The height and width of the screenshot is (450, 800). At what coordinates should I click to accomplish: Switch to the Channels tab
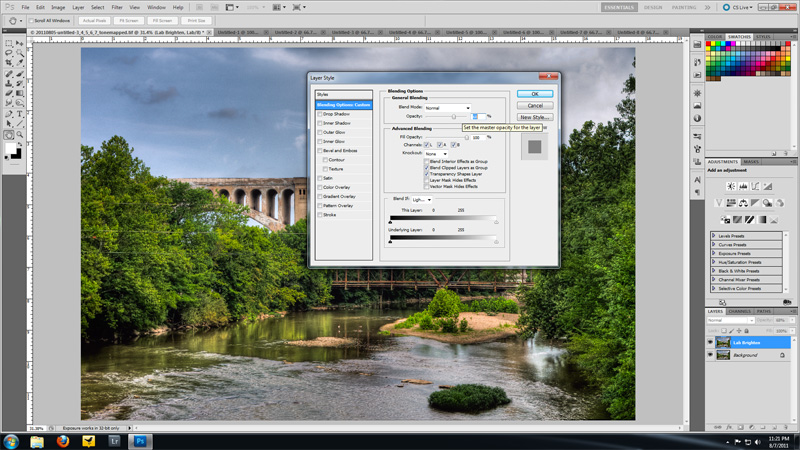click(x=740, y=311)
